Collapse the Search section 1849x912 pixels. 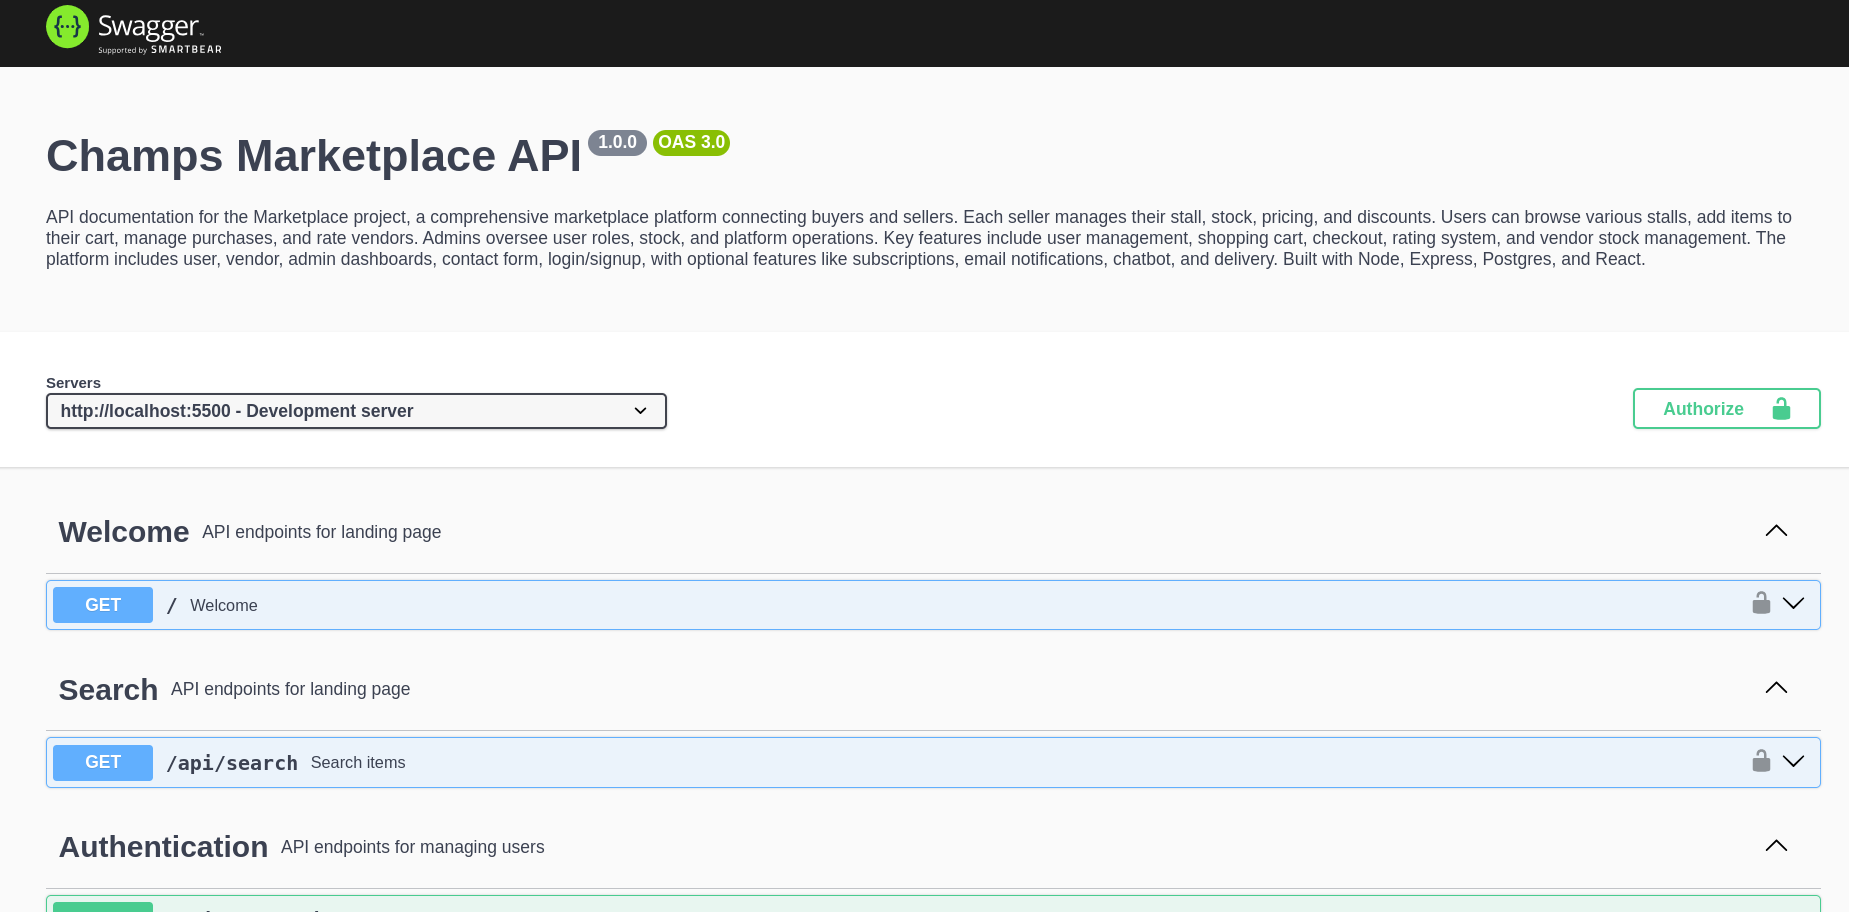tap(1776, 688)
